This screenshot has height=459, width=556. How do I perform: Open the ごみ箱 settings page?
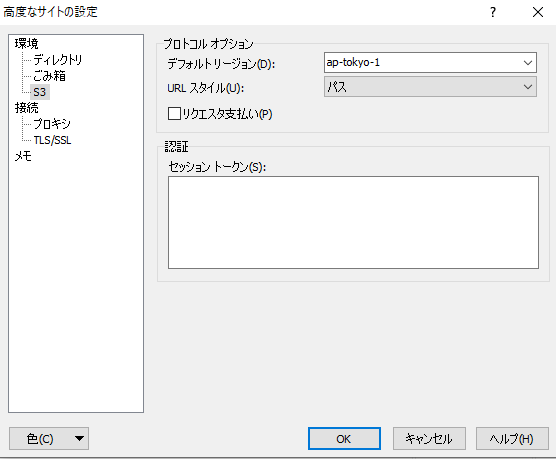tap(49, 76)
